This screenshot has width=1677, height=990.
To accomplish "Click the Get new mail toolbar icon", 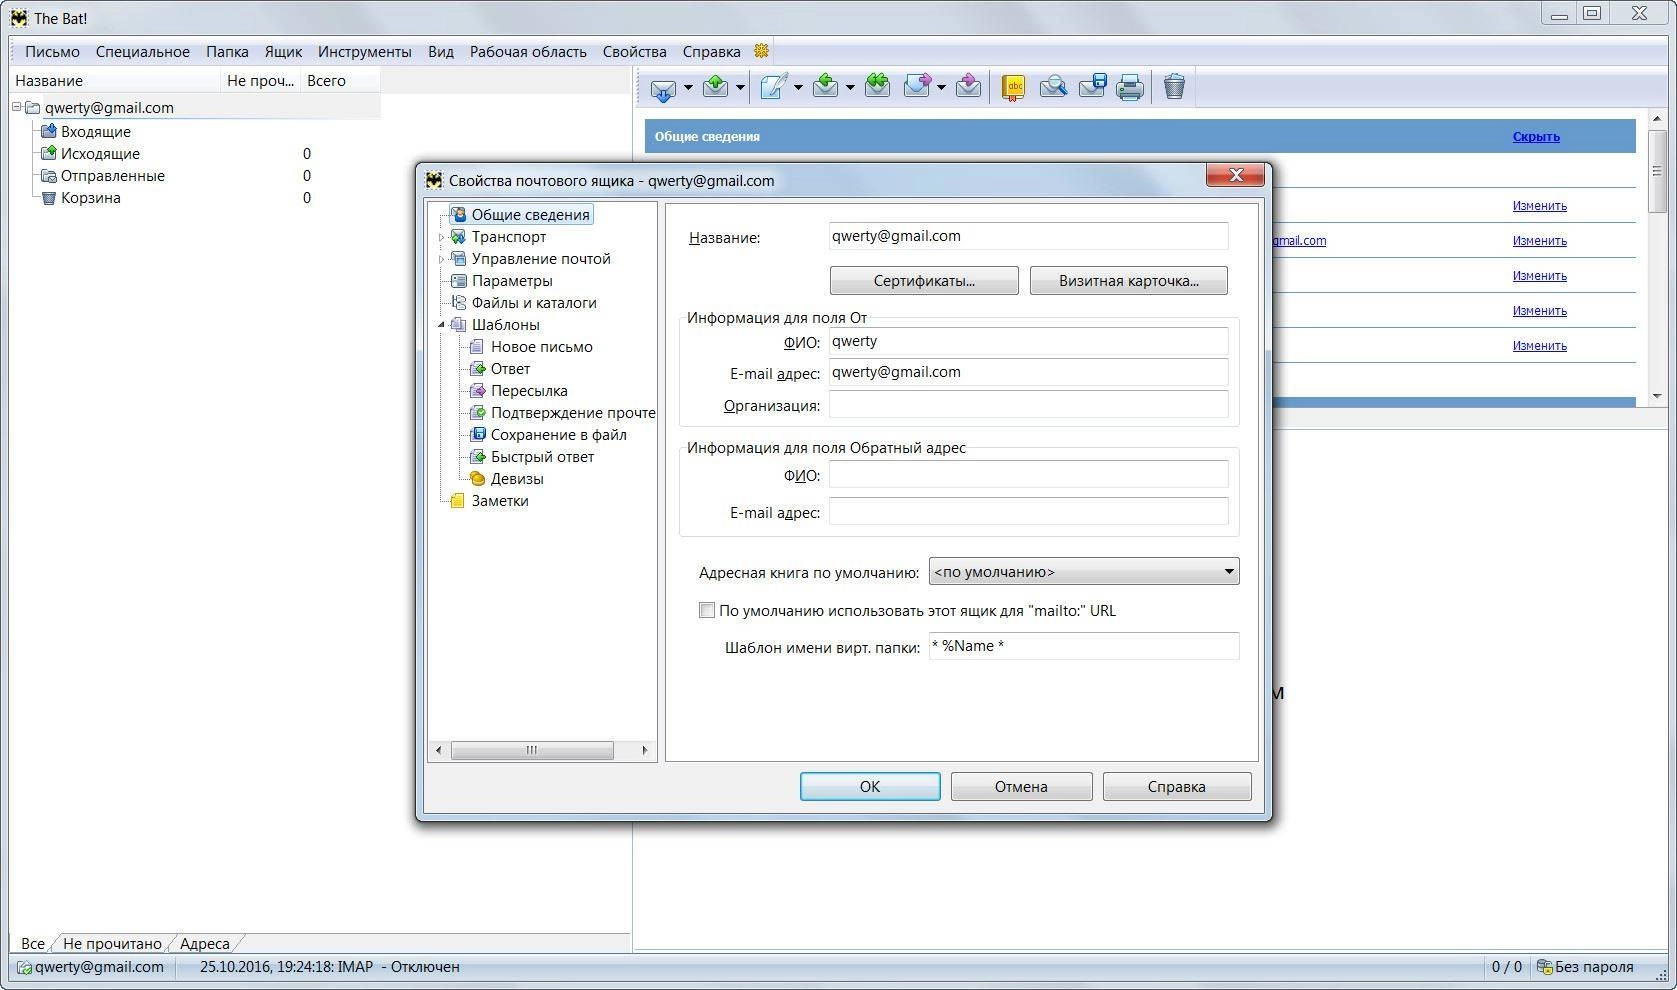I will [663, 88].
